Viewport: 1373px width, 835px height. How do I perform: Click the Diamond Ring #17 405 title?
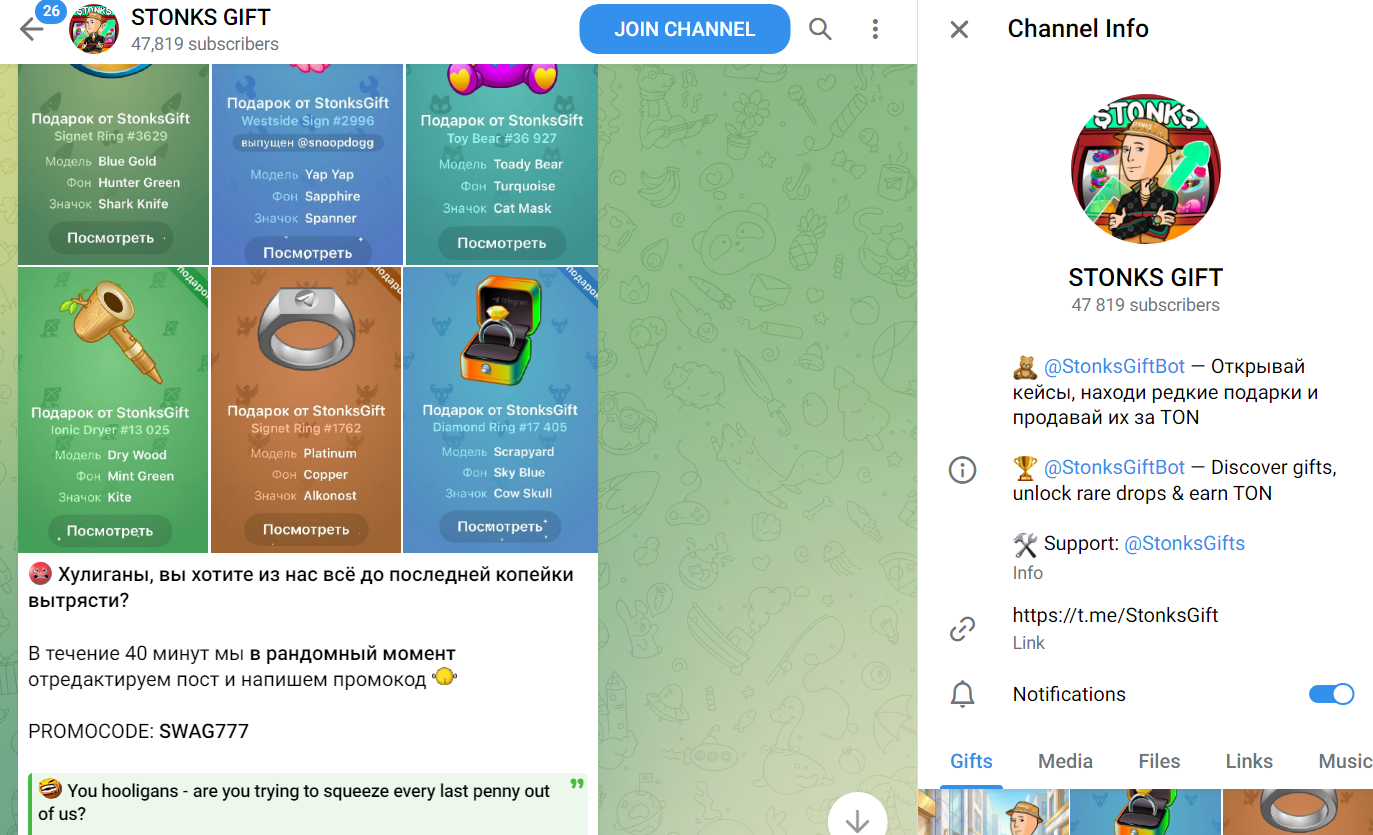click(x=500, y=427)
